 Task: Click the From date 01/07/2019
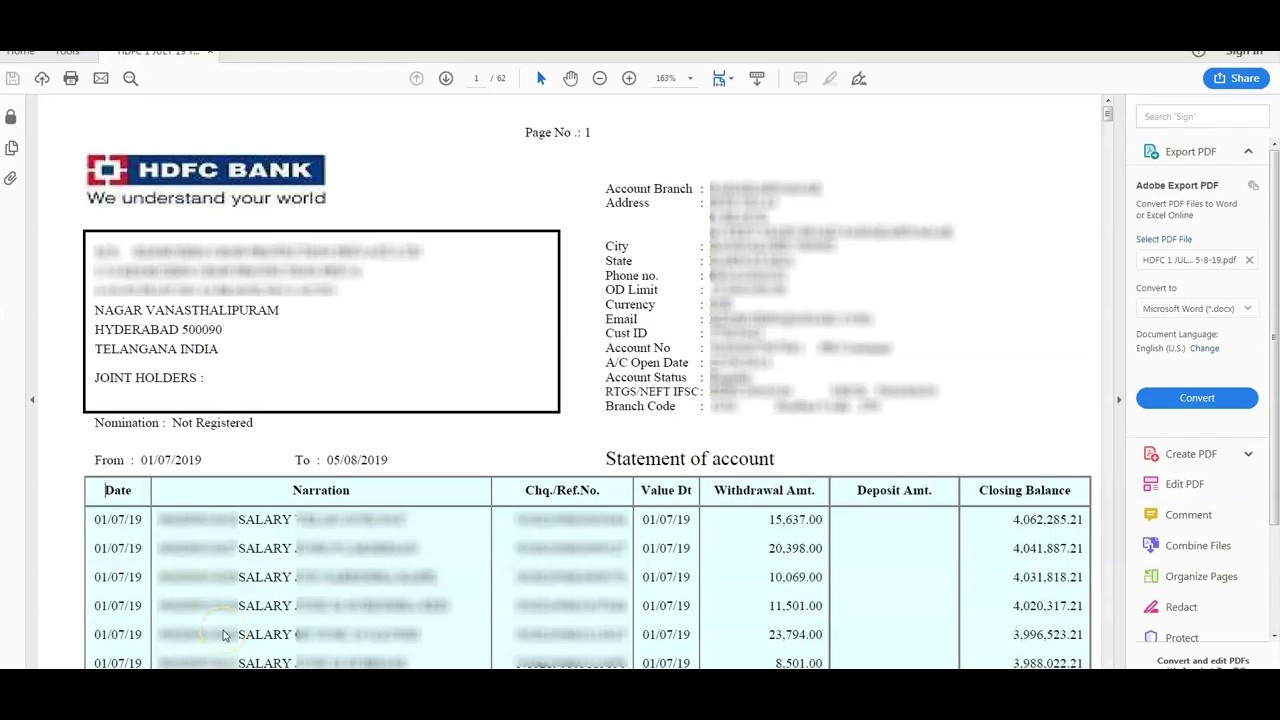click(x=171, y=460)
